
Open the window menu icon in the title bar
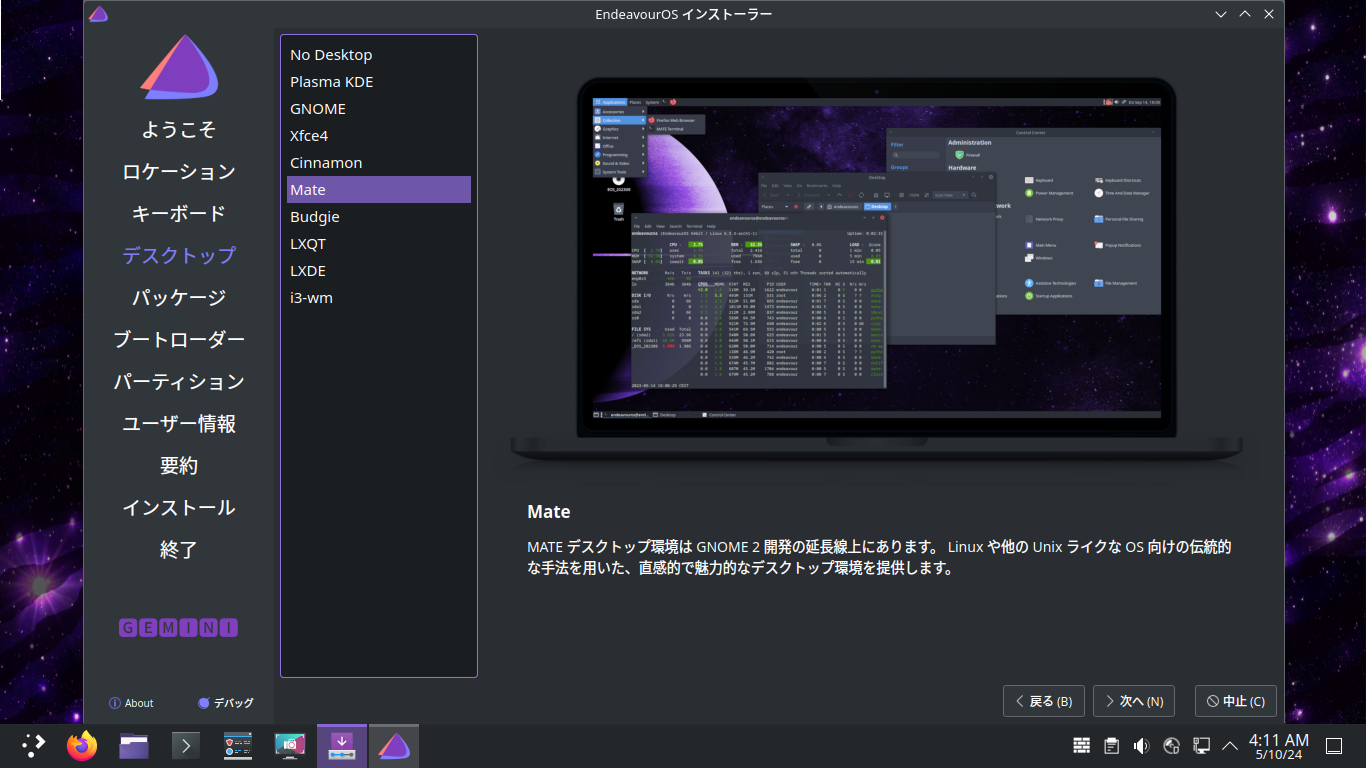(x=98, y=14)
